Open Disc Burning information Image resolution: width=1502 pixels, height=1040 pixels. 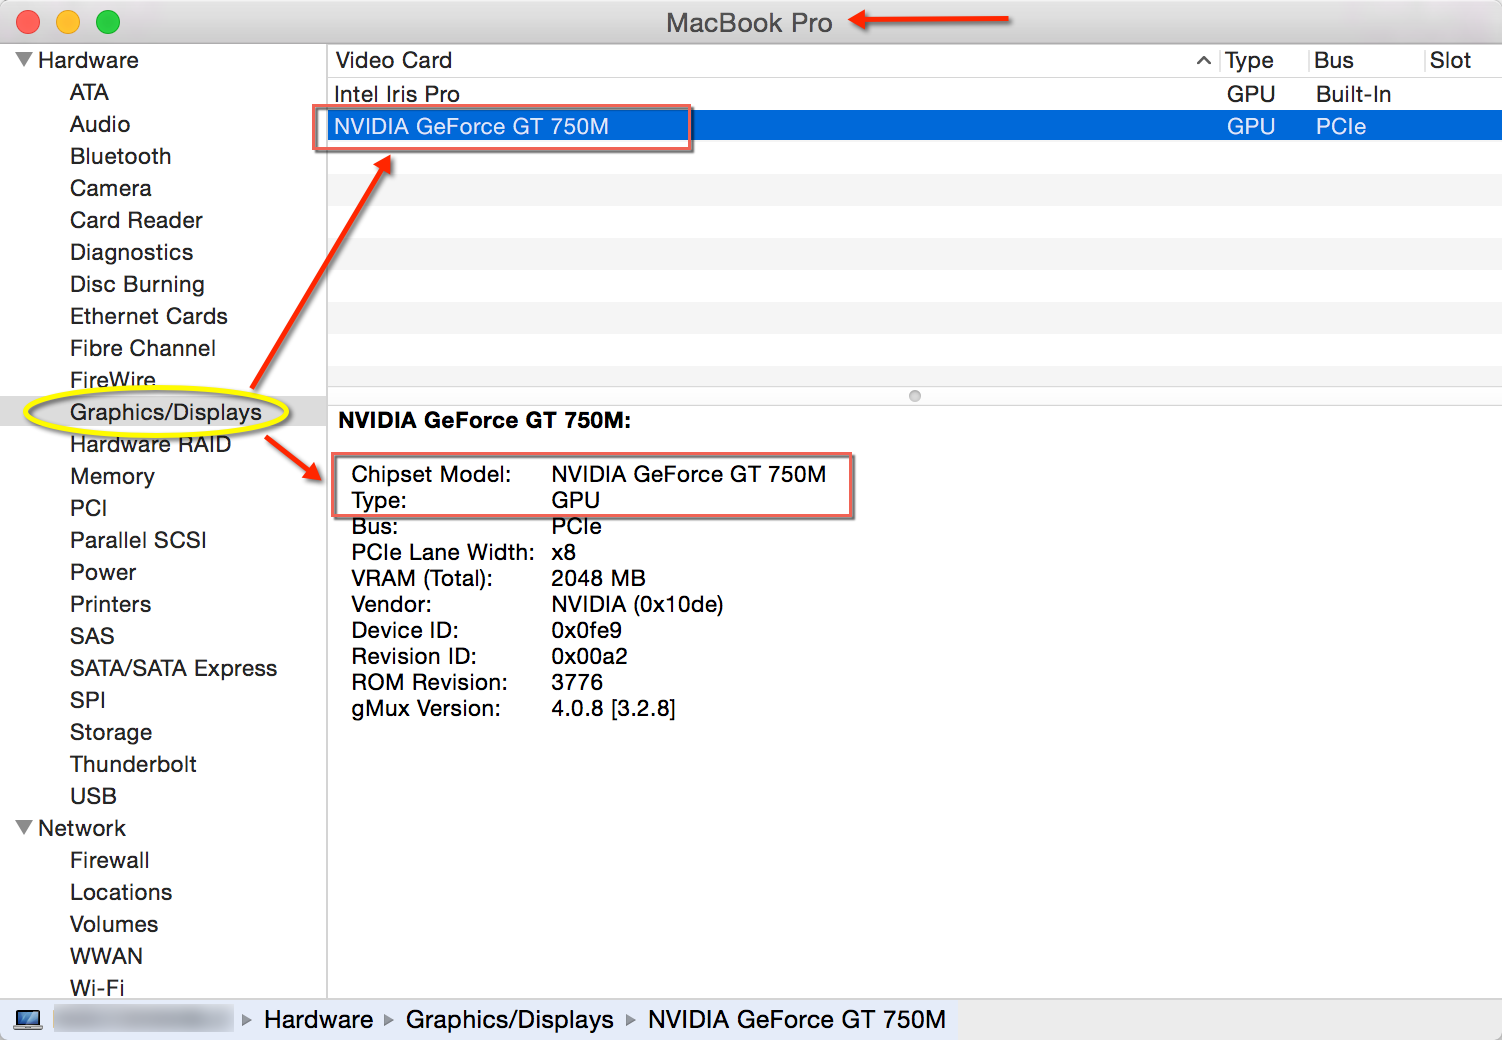click(137, 284)
